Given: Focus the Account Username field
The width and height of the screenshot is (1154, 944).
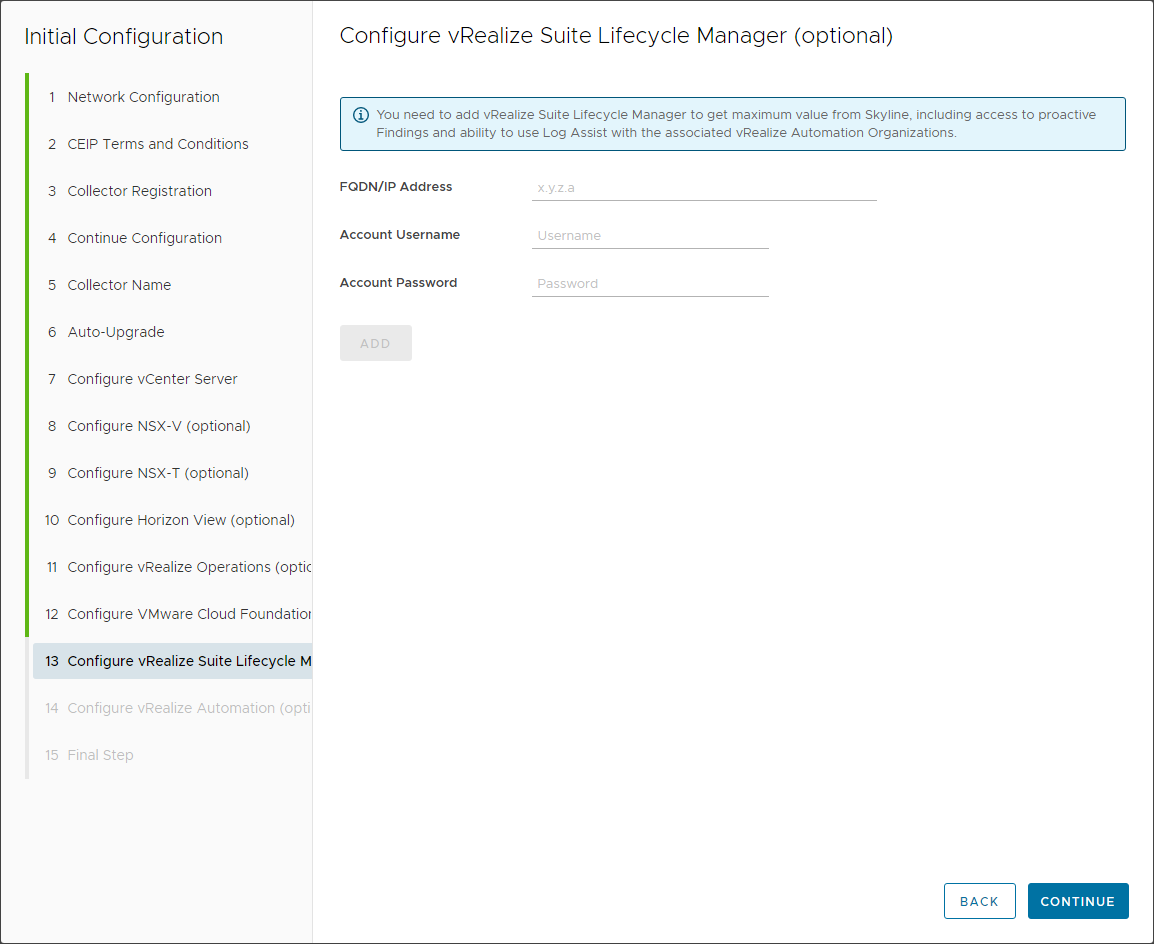Looking at the screenshot, I should pos(650,235).
